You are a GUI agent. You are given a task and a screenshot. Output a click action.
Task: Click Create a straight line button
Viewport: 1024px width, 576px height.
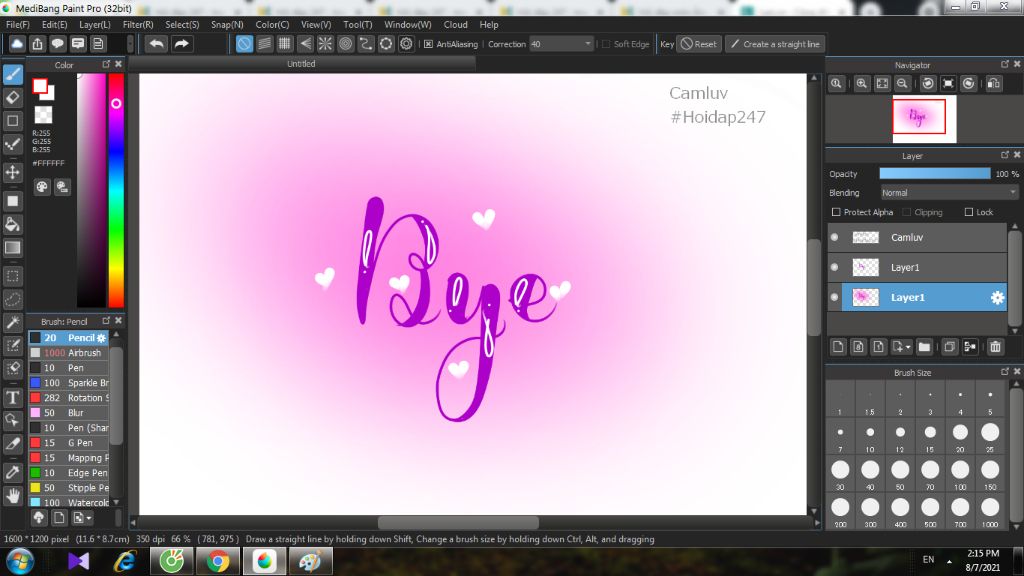[775, 44]
